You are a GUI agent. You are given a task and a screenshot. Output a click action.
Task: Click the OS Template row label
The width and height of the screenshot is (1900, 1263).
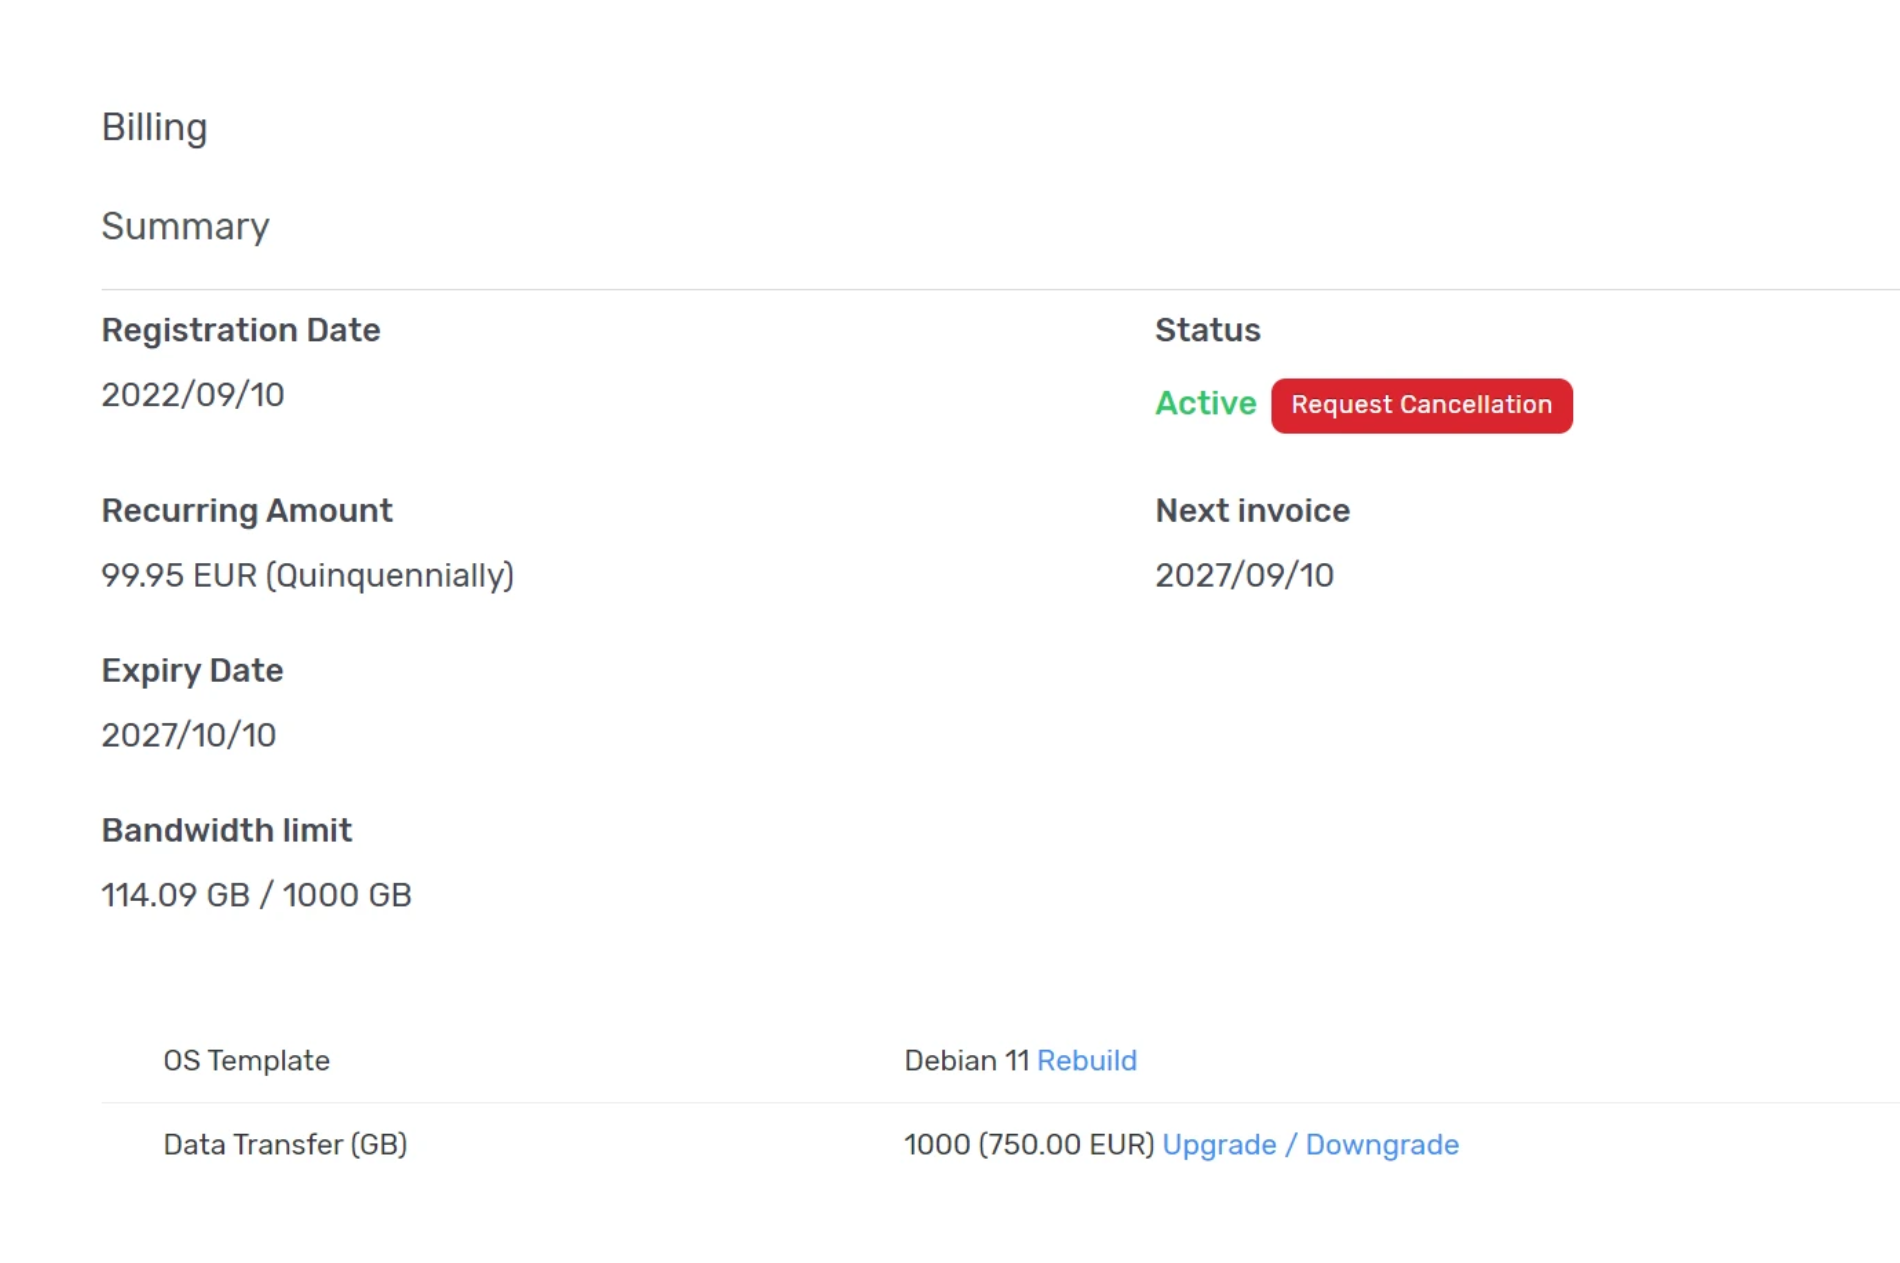point(246,1060)
